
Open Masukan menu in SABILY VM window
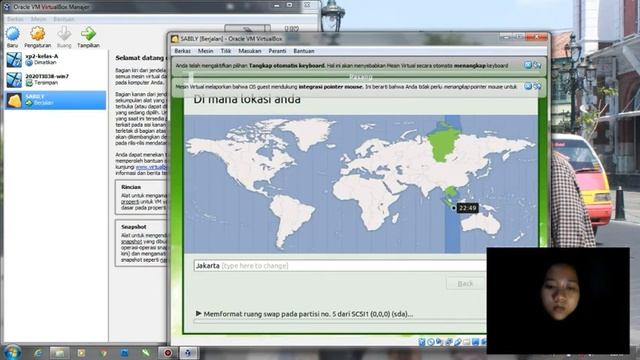pyautogui.click(x=250, y=51)
